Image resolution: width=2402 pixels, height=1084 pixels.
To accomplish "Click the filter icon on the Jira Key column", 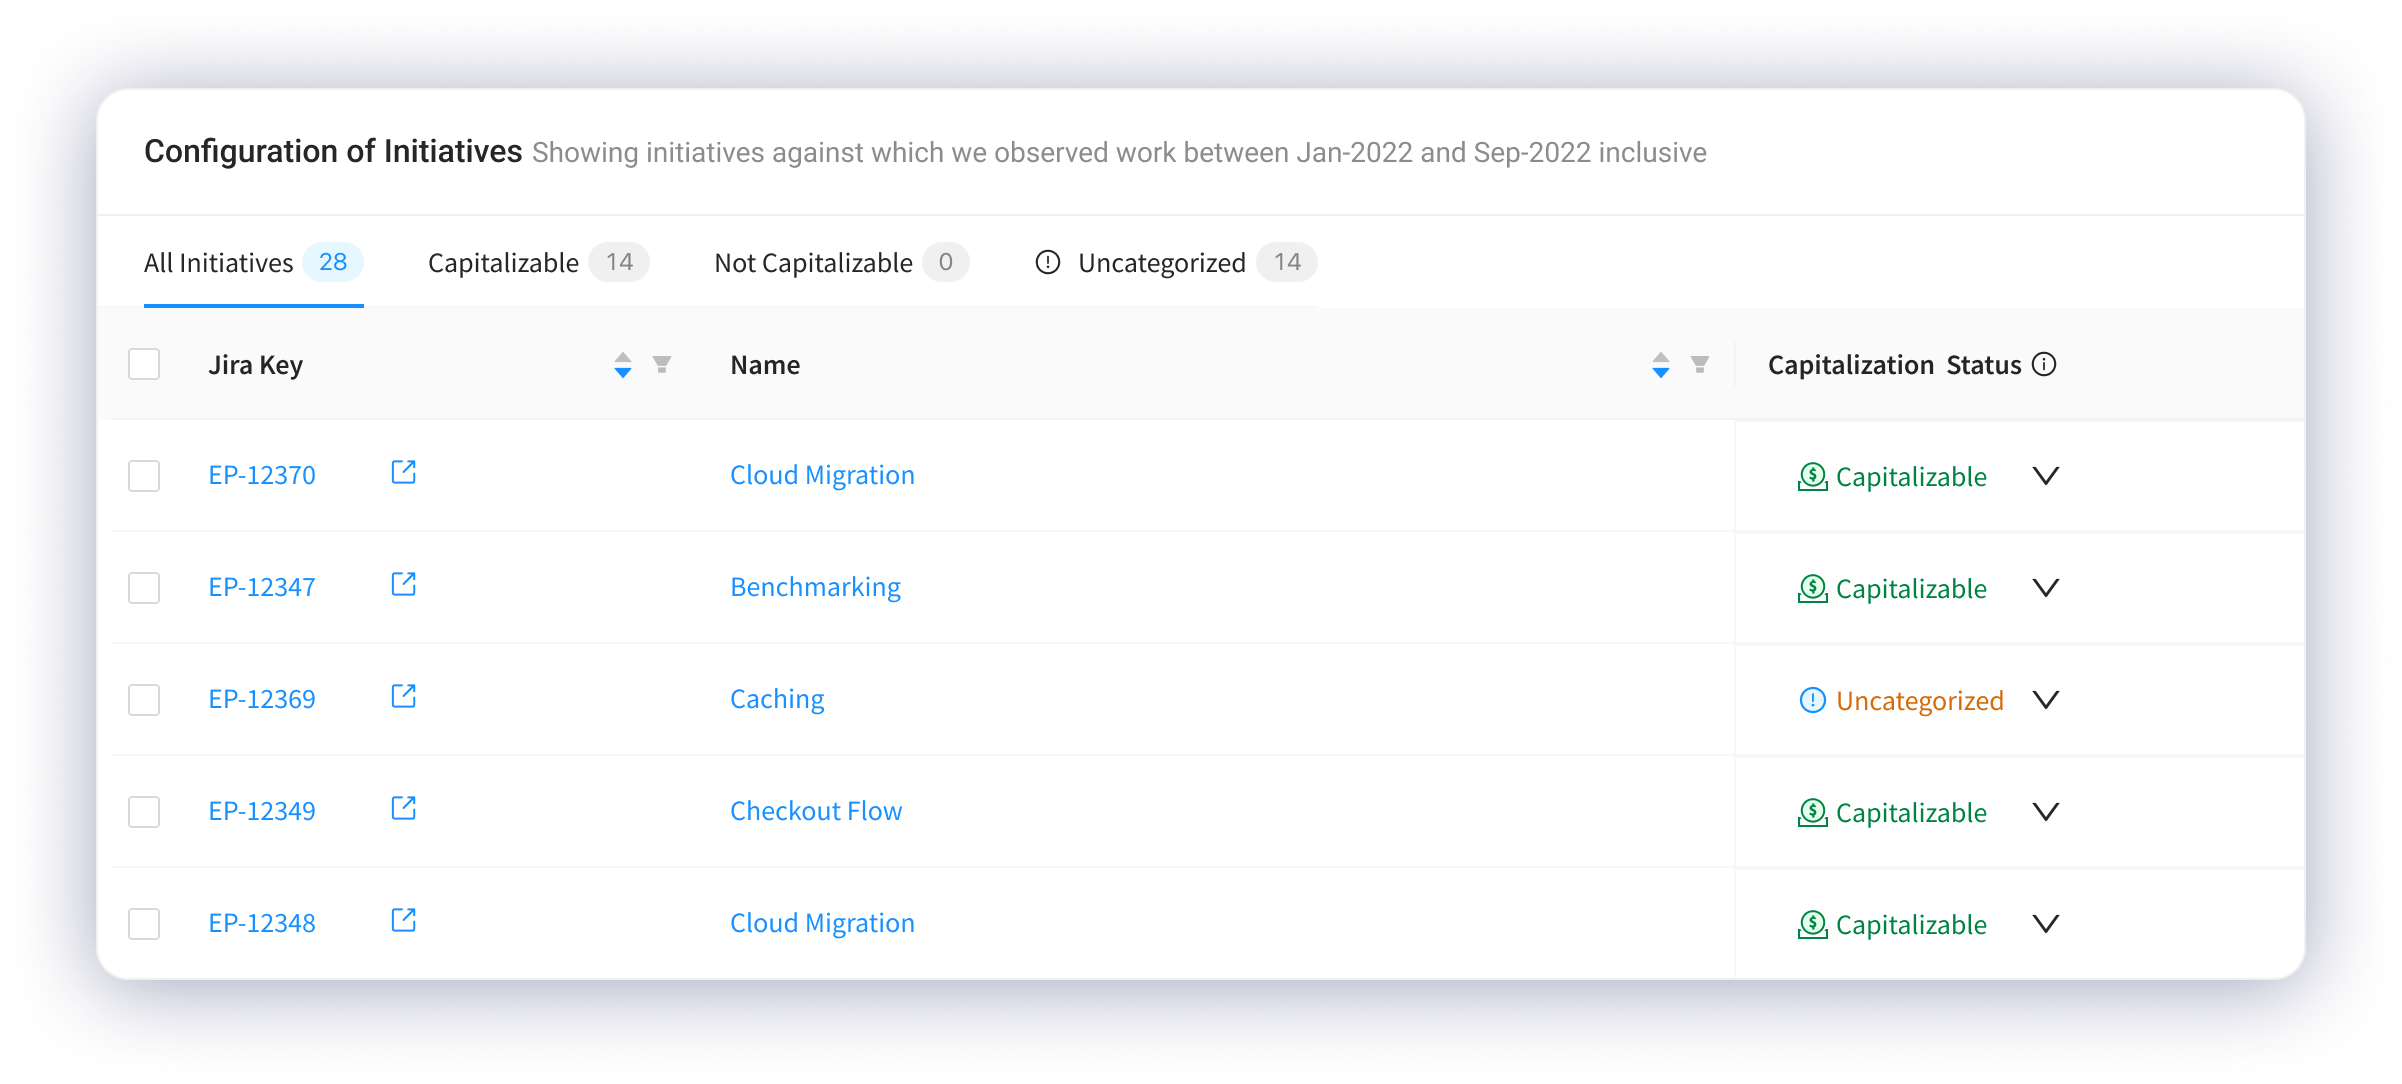I will click(x=662, y=366).
